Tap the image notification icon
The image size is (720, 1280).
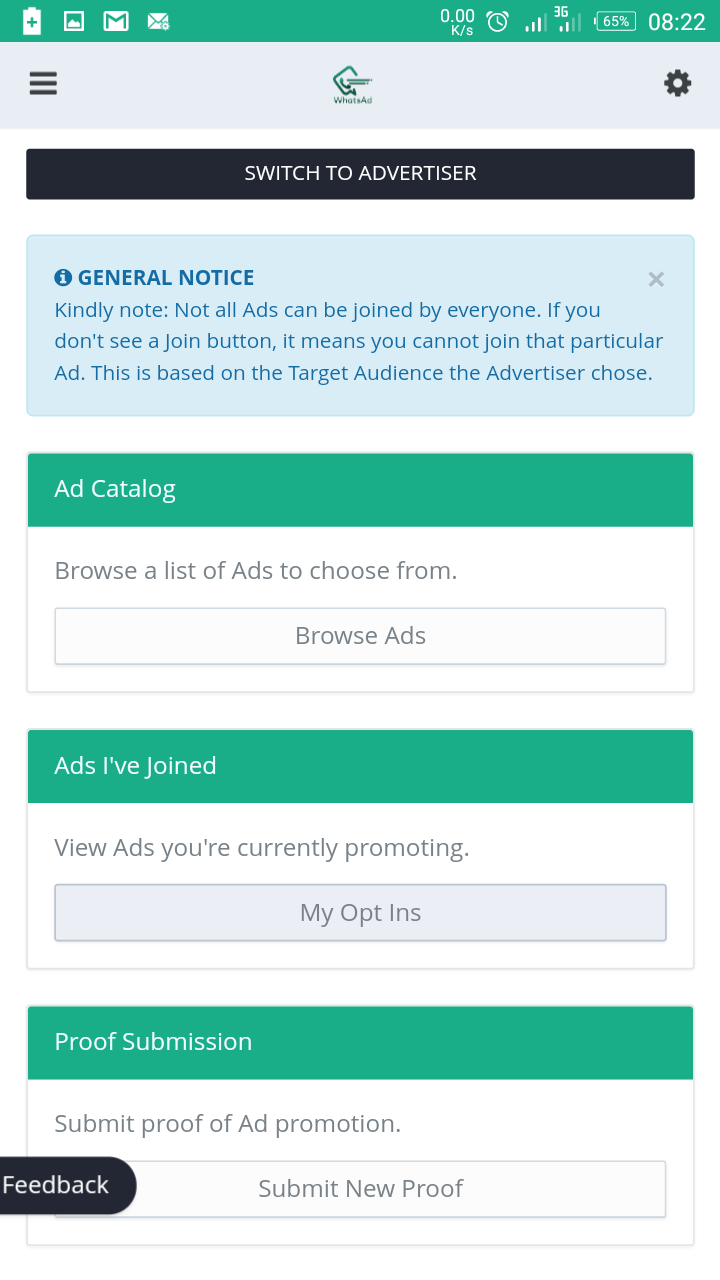point(74,21)
